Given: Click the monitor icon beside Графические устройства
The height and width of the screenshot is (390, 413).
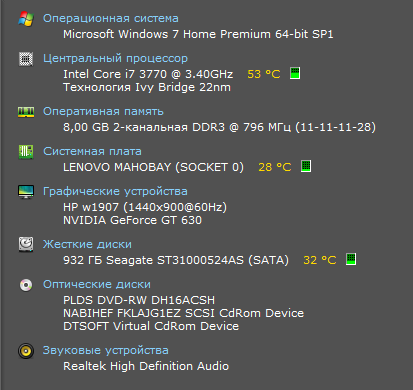Looking at the screenshot, I should pos(26,192).
